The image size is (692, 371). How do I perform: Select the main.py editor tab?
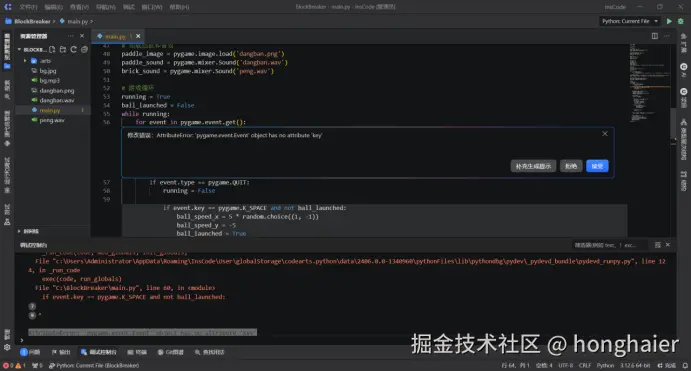[116, 36]
